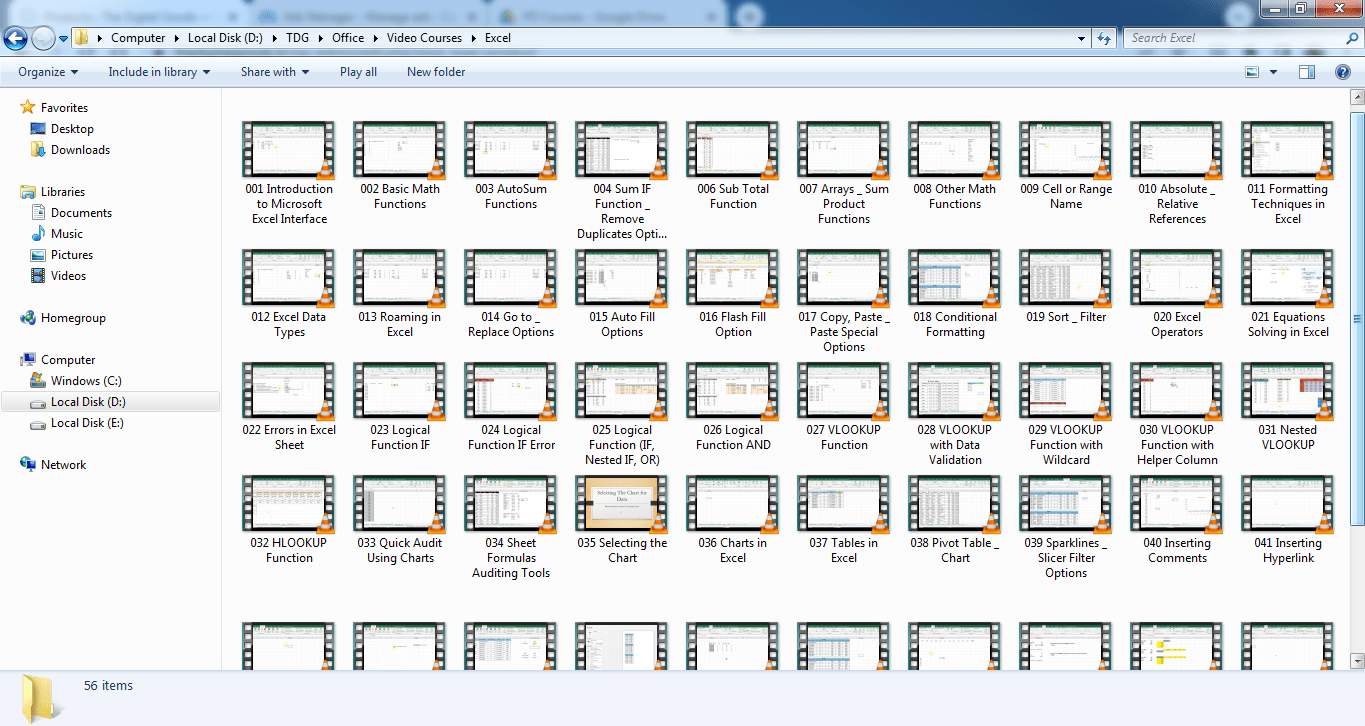Image resolution: width=1365 pixels, height=726 pixels.
Task: Select the 038 Pivot Table _ Chart video
Action: tap(955, 520)
